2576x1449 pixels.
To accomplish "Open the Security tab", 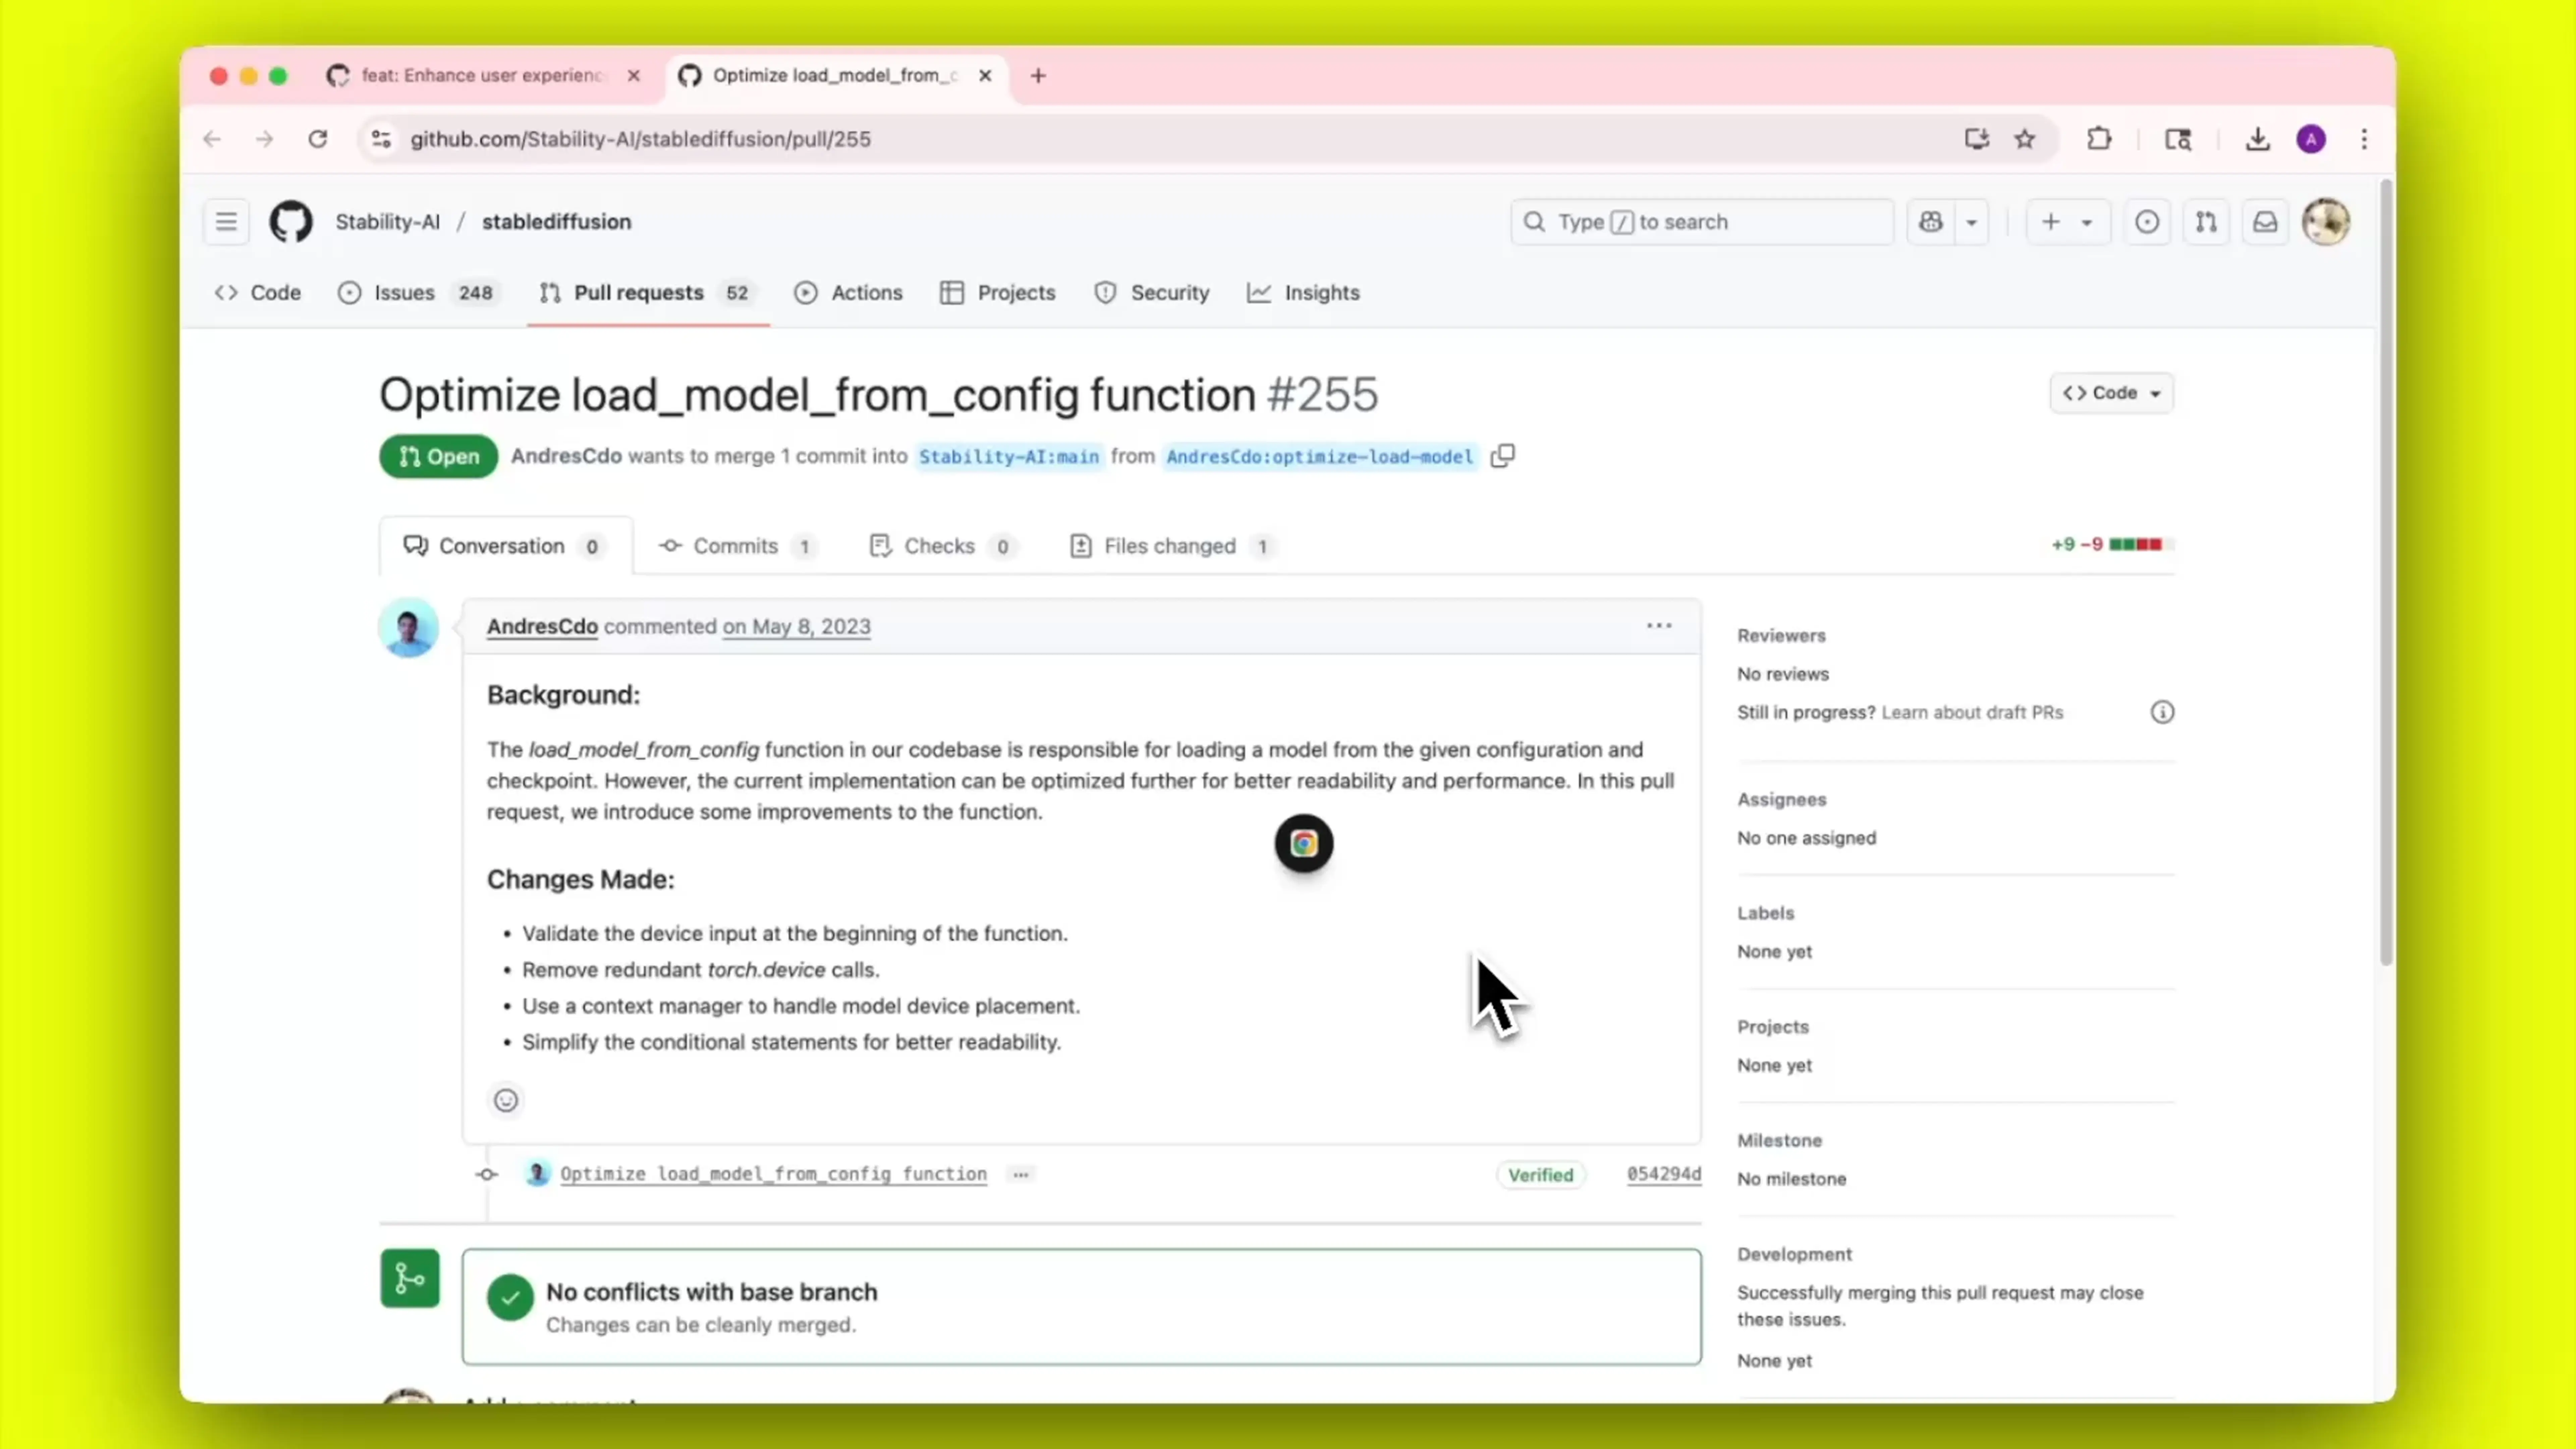I will (x=1152, y=293).
